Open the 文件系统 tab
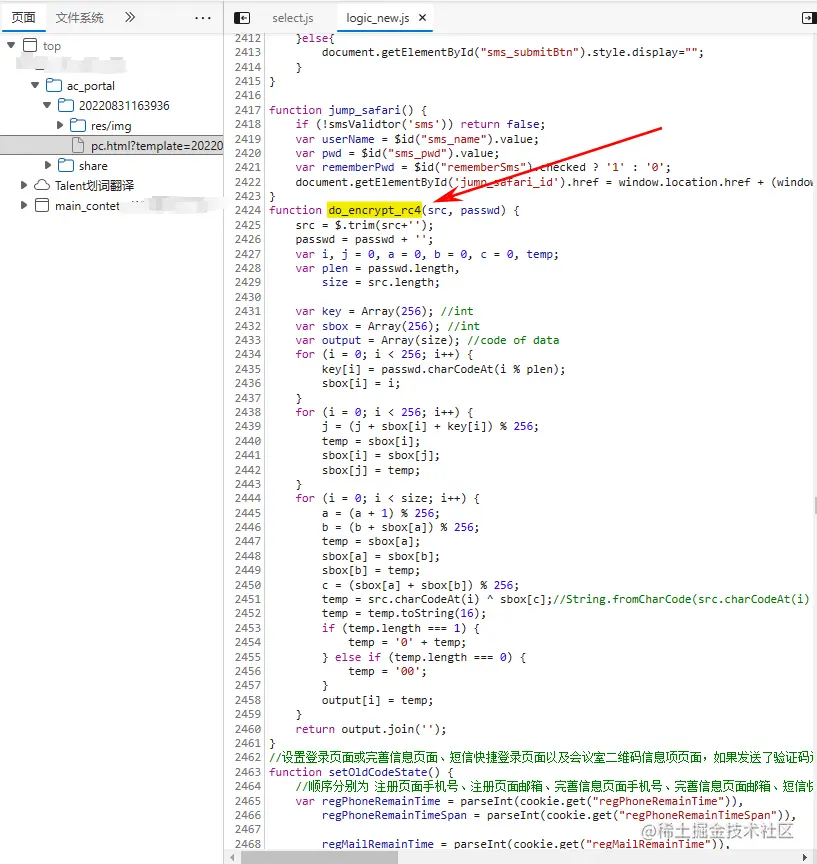 click(x=79, y=18)
